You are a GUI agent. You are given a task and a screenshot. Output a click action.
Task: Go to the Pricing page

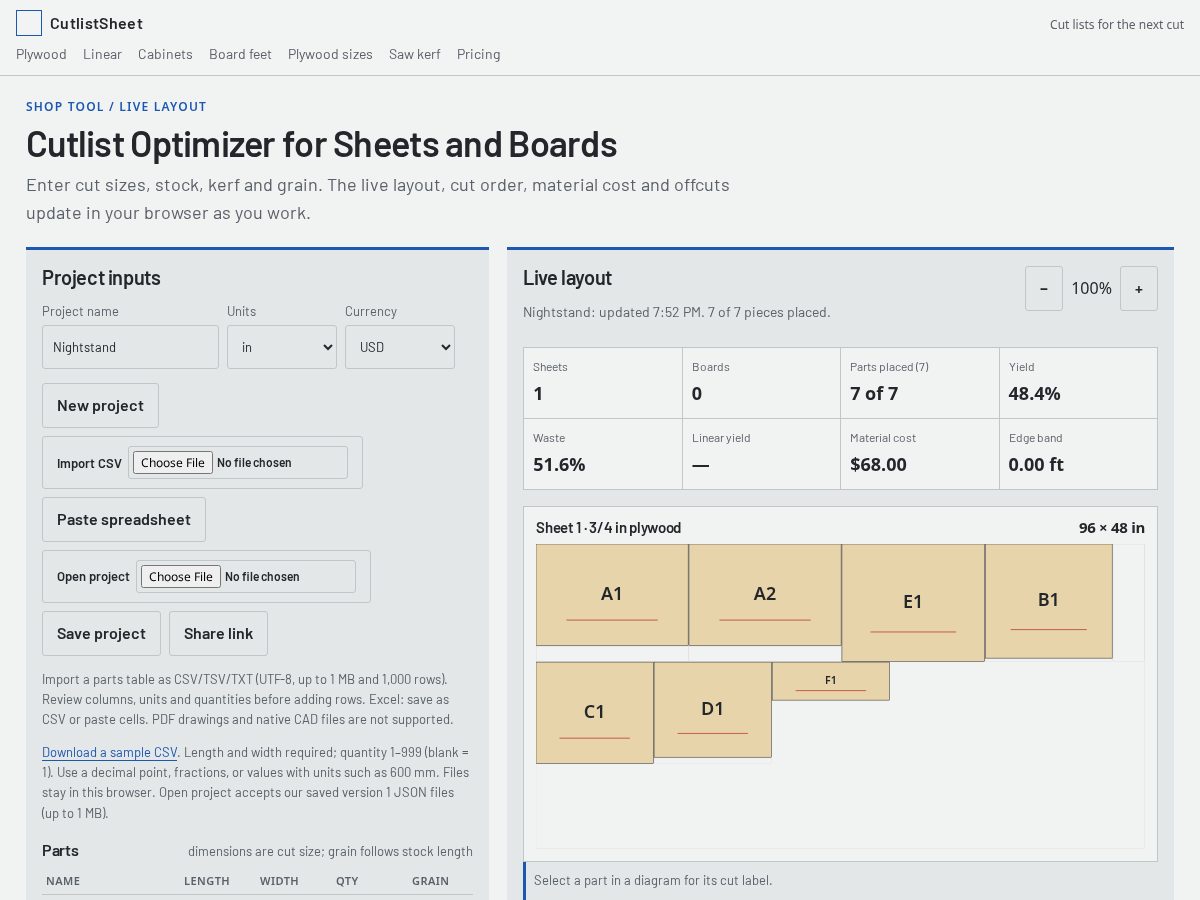[479, 54]
